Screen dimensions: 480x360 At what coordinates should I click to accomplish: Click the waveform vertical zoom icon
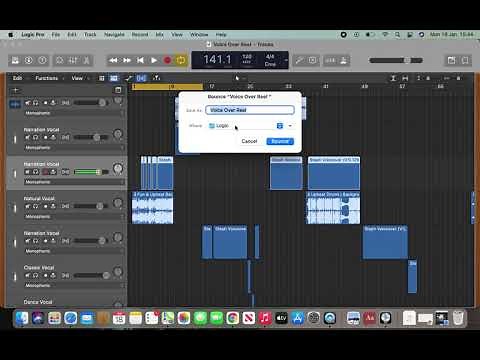393,78
